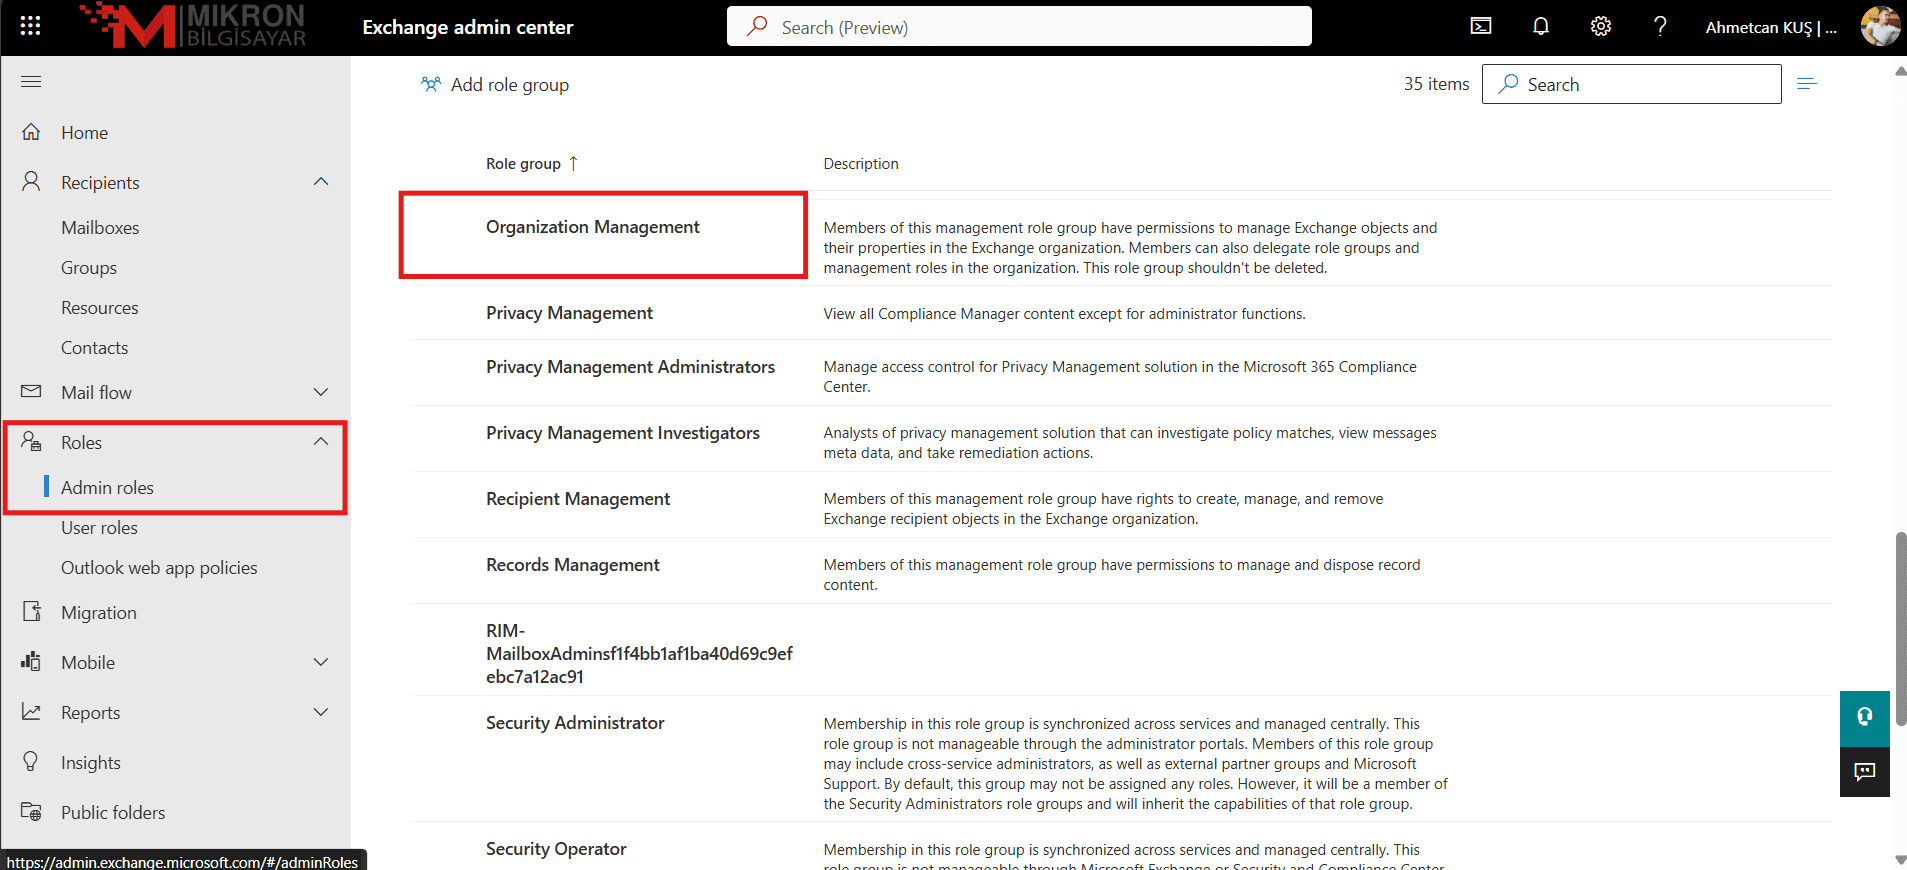Go to Home navigation item

(84, 132)
